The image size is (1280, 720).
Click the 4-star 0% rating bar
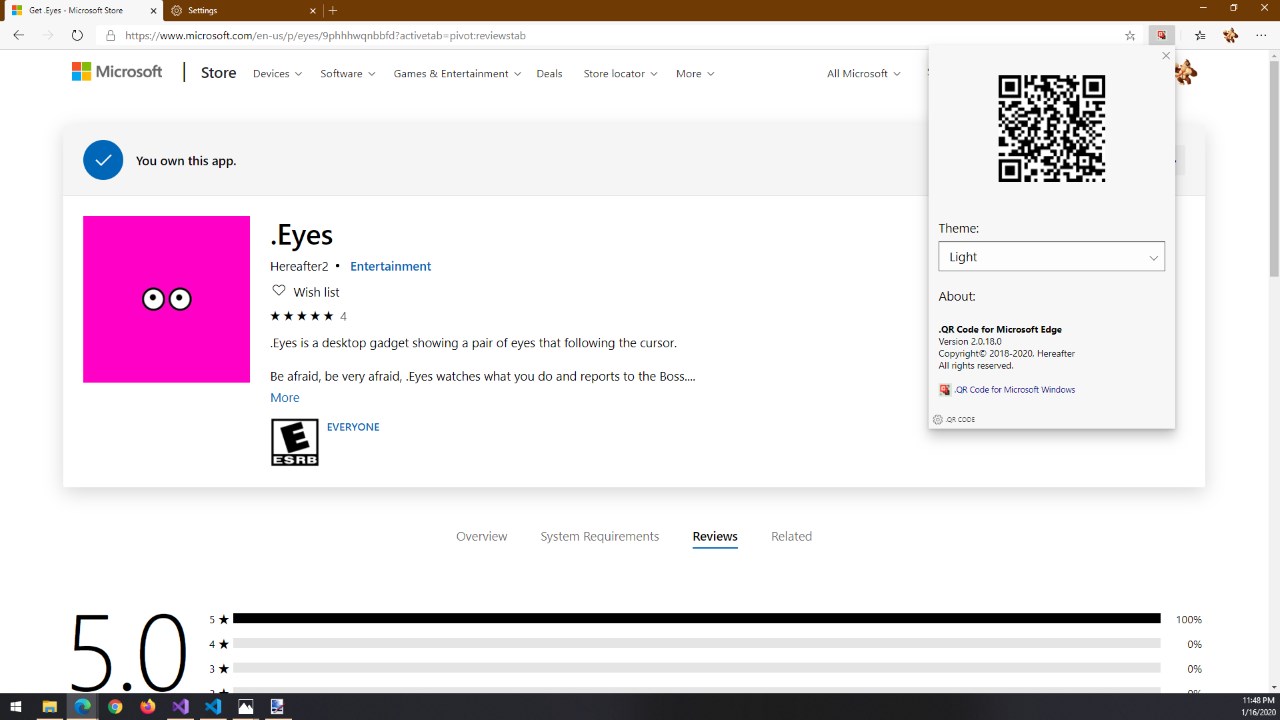[696, 644]
